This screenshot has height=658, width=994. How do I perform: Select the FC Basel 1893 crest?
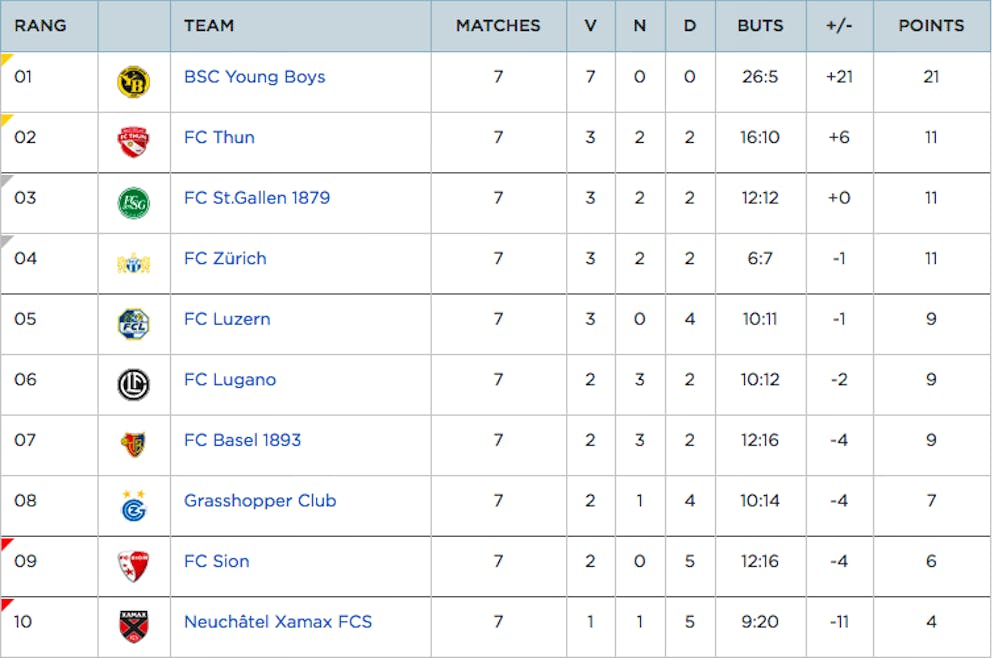(134, 444)
